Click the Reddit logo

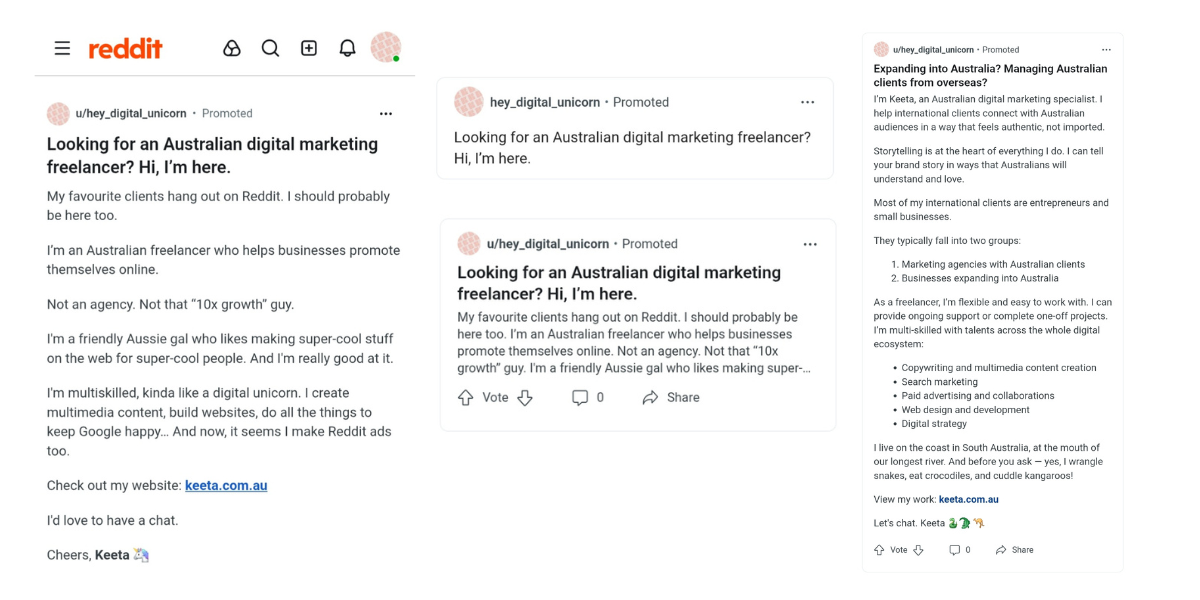coord(125,48)
